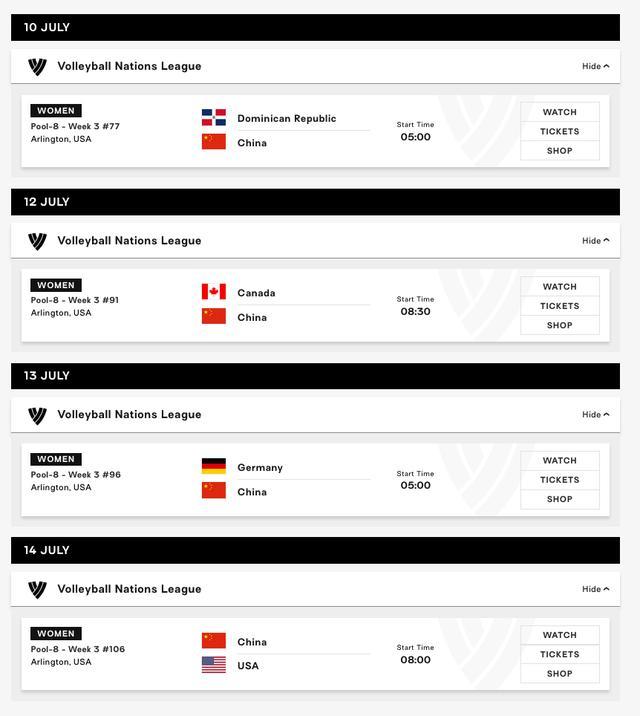Open the Germany team link

[260, 468]
